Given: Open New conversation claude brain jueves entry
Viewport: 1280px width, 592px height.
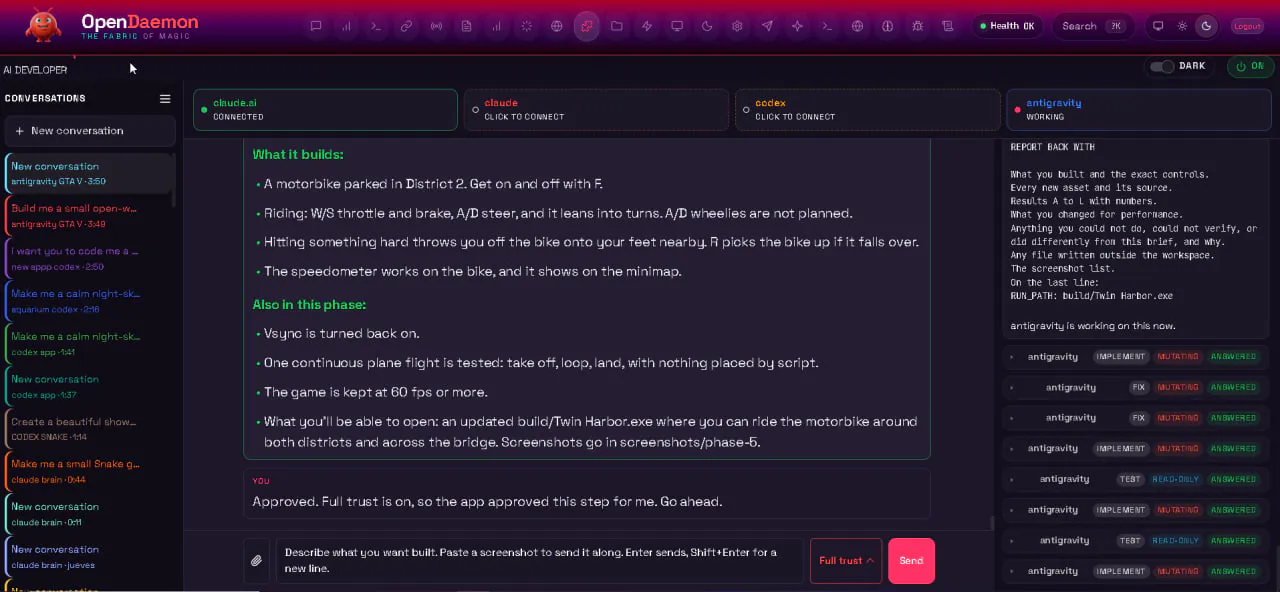Looking at the screenshot, I should tap(90, 556).
